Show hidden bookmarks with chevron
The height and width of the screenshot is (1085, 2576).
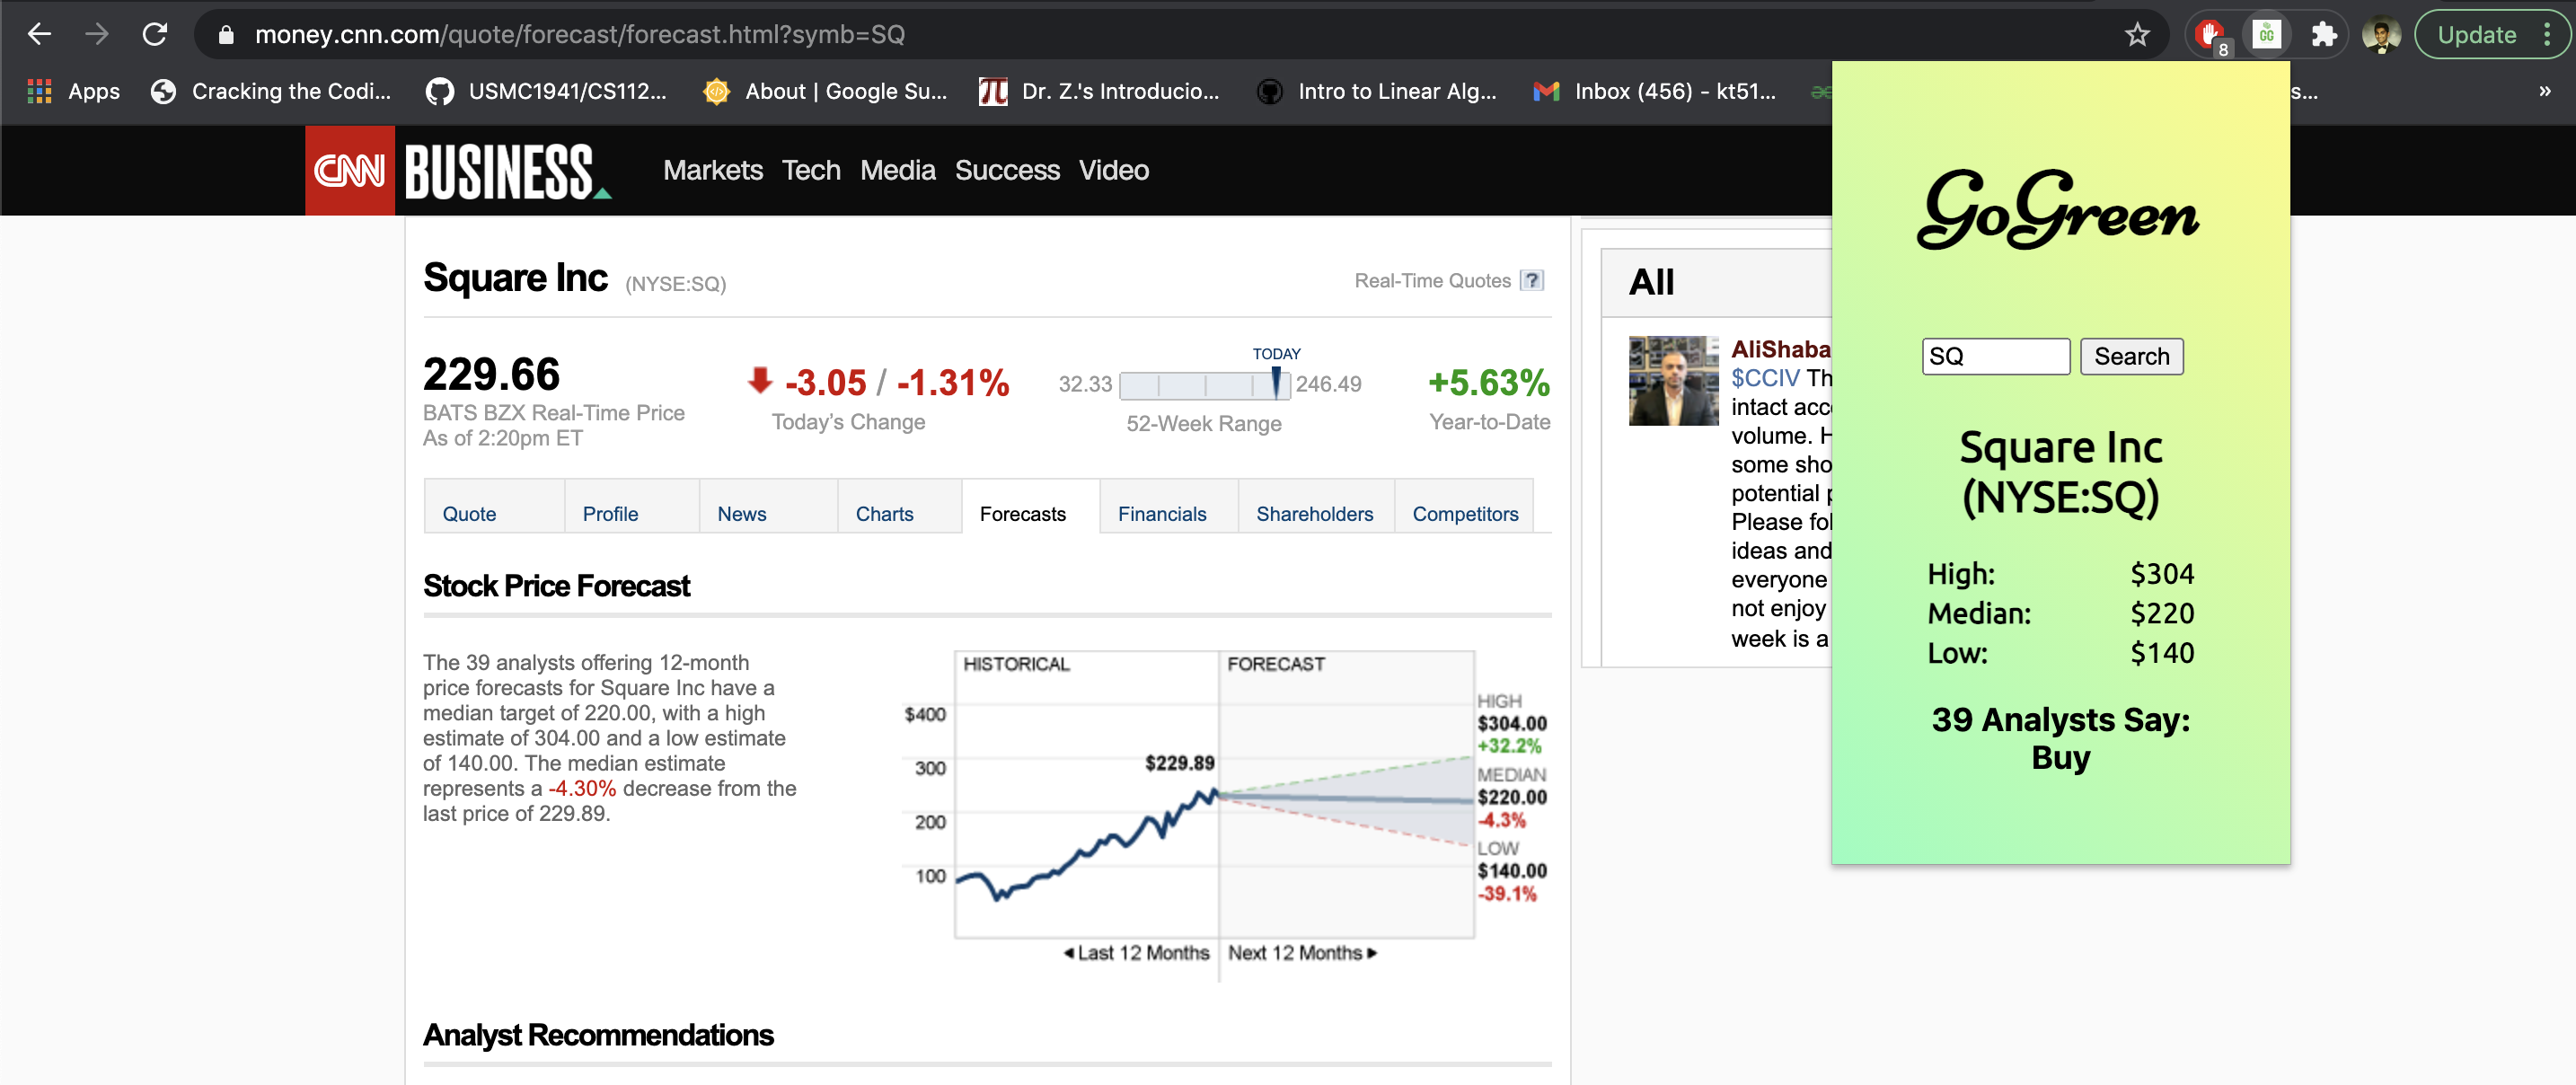[2544, 91]
